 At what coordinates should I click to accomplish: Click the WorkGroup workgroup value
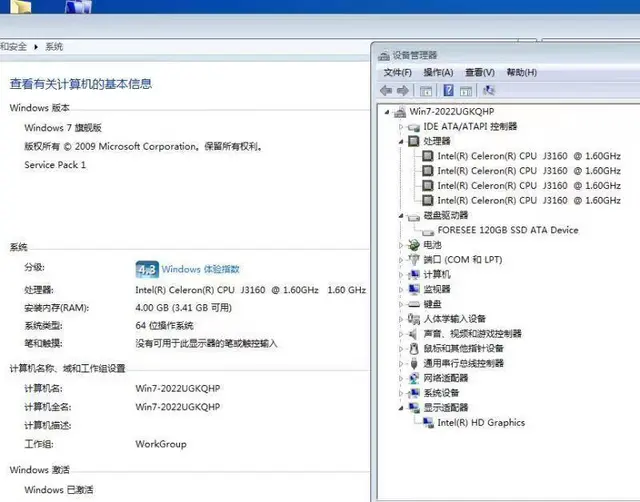pyautogui.click(x=161, y=444)
